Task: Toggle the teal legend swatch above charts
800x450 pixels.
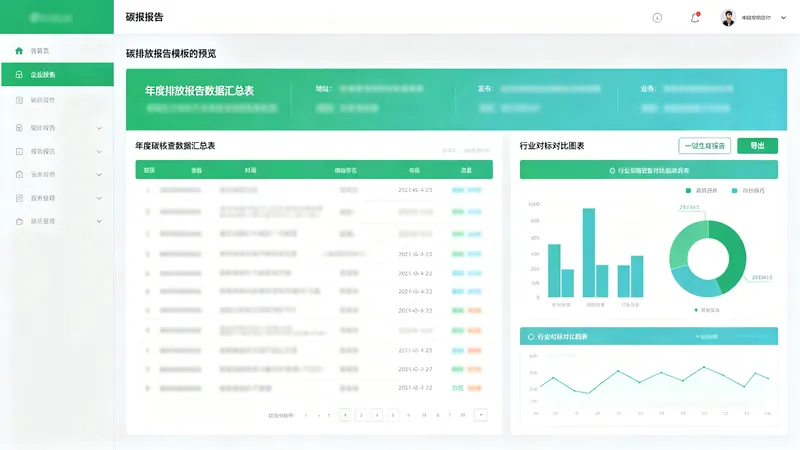Action: [734, 191]
